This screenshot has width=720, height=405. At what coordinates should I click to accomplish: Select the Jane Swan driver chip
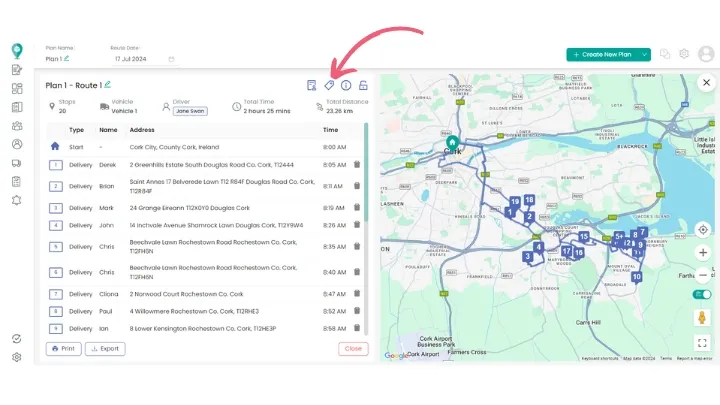(190, 111)
